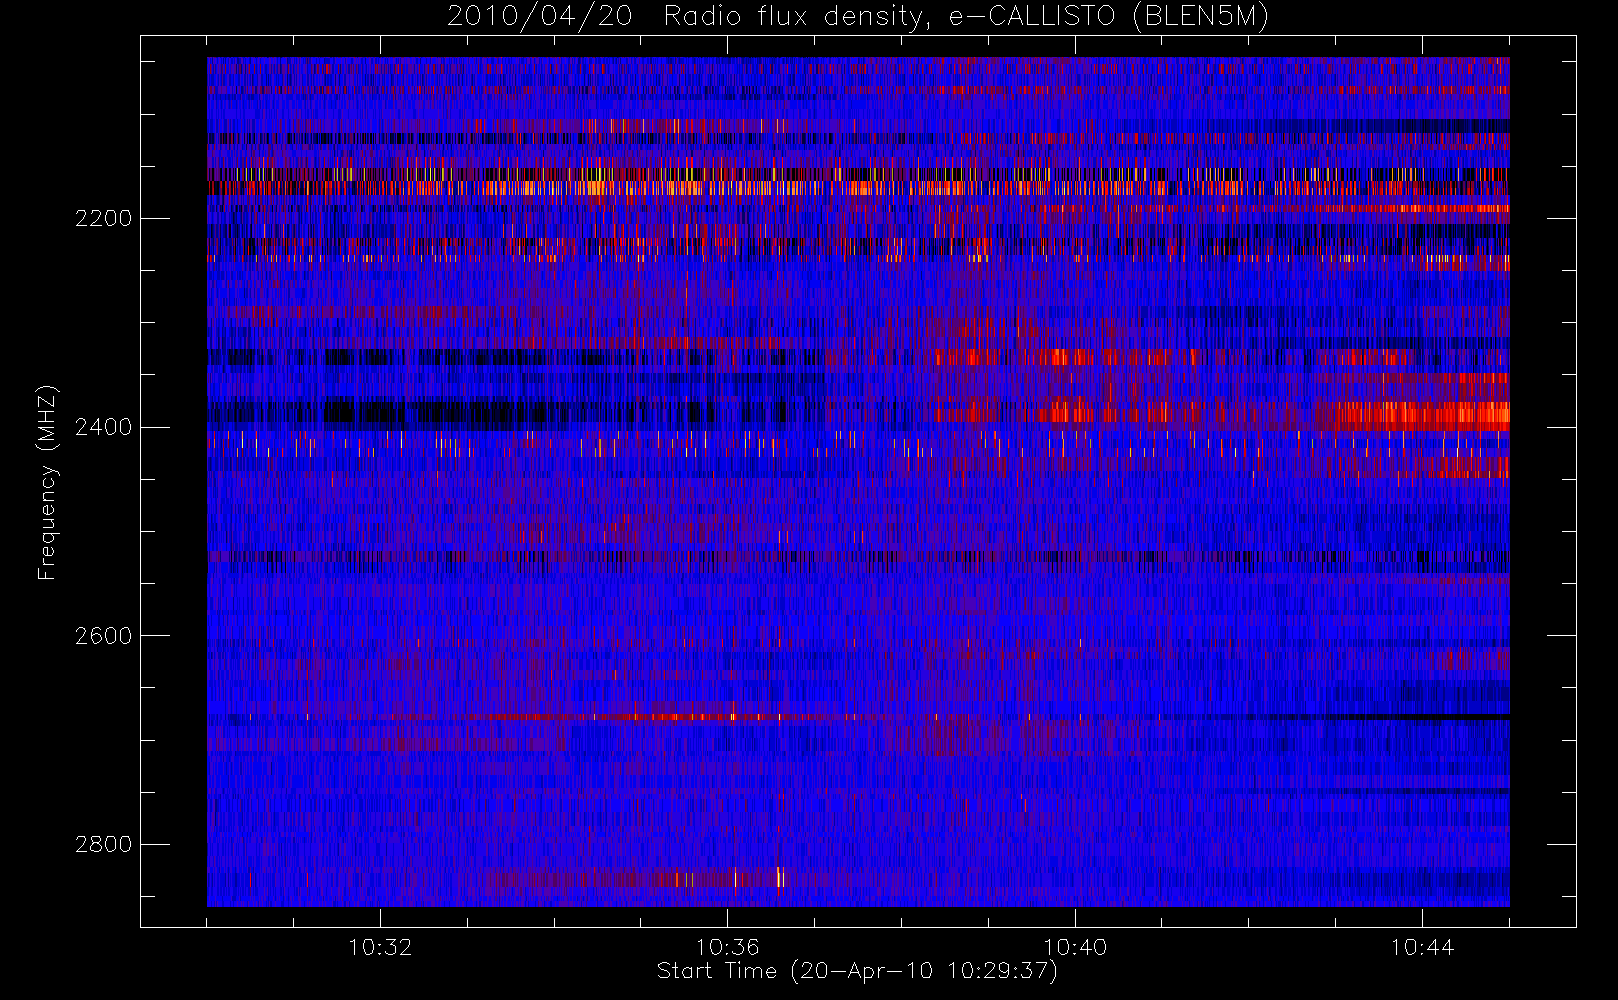Click the 10:40 time tick label
Viewport: 1618px width, 1000px height.
pyautogui.click(x=1075, y=947)
